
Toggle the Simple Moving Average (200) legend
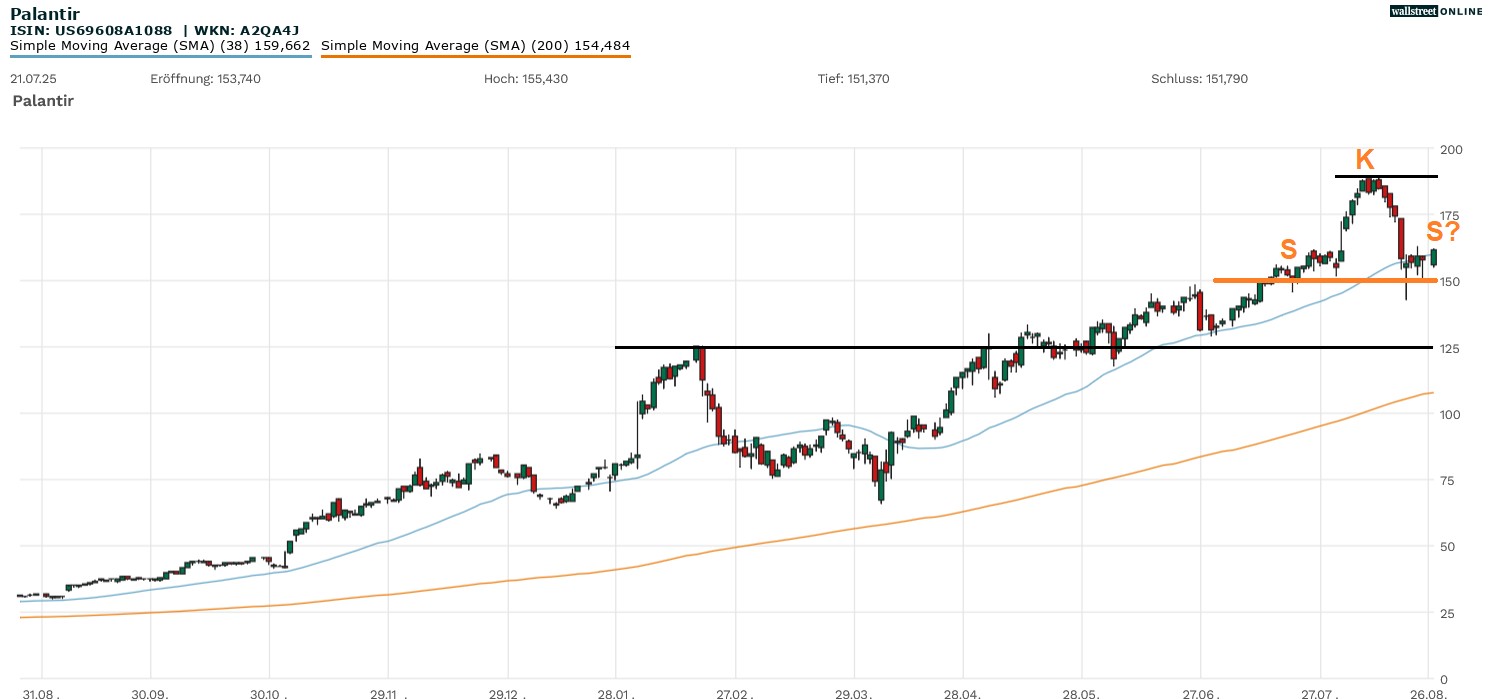coord(475,45)
